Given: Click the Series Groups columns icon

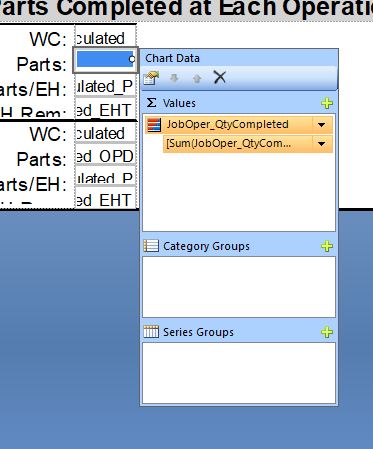Looking at the screenshot, I should click(151, 332).
